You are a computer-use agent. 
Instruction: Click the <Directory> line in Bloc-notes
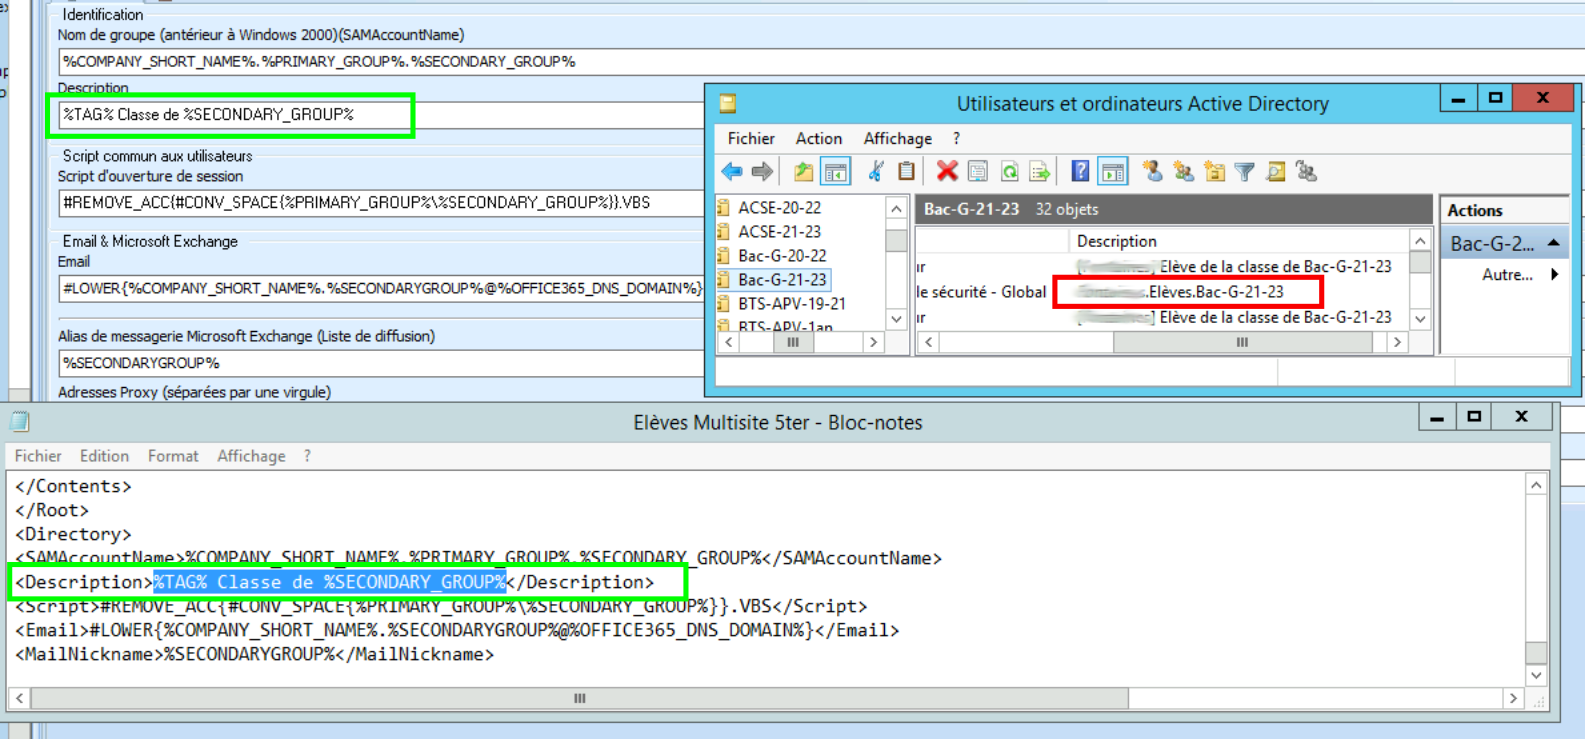(x=73, y=535)
